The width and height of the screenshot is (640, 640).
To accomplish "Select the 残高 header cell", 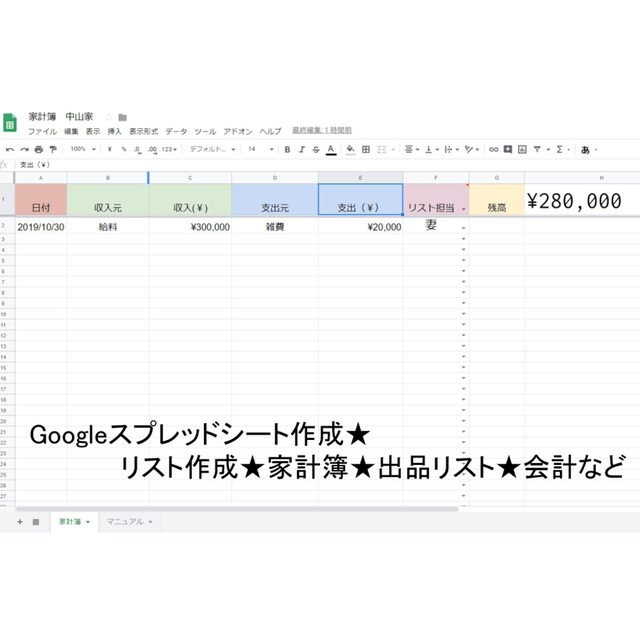I will point(497,200).
